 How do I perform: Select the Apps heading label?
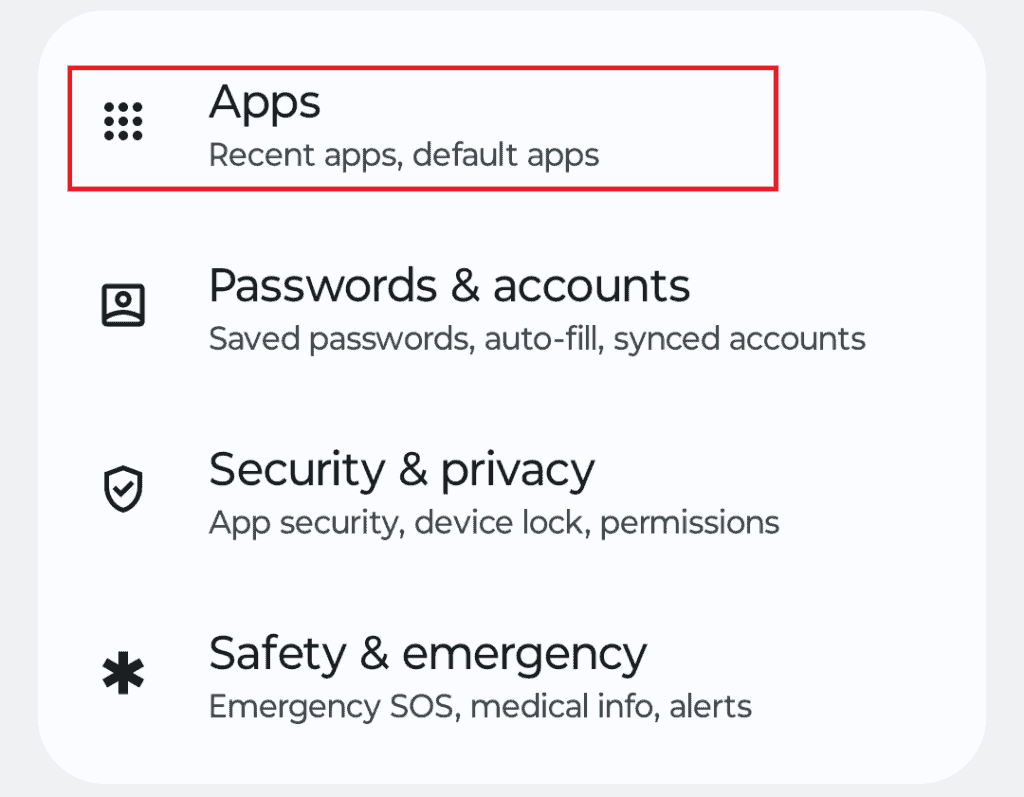pyautogui.click(x=264, y=101)
